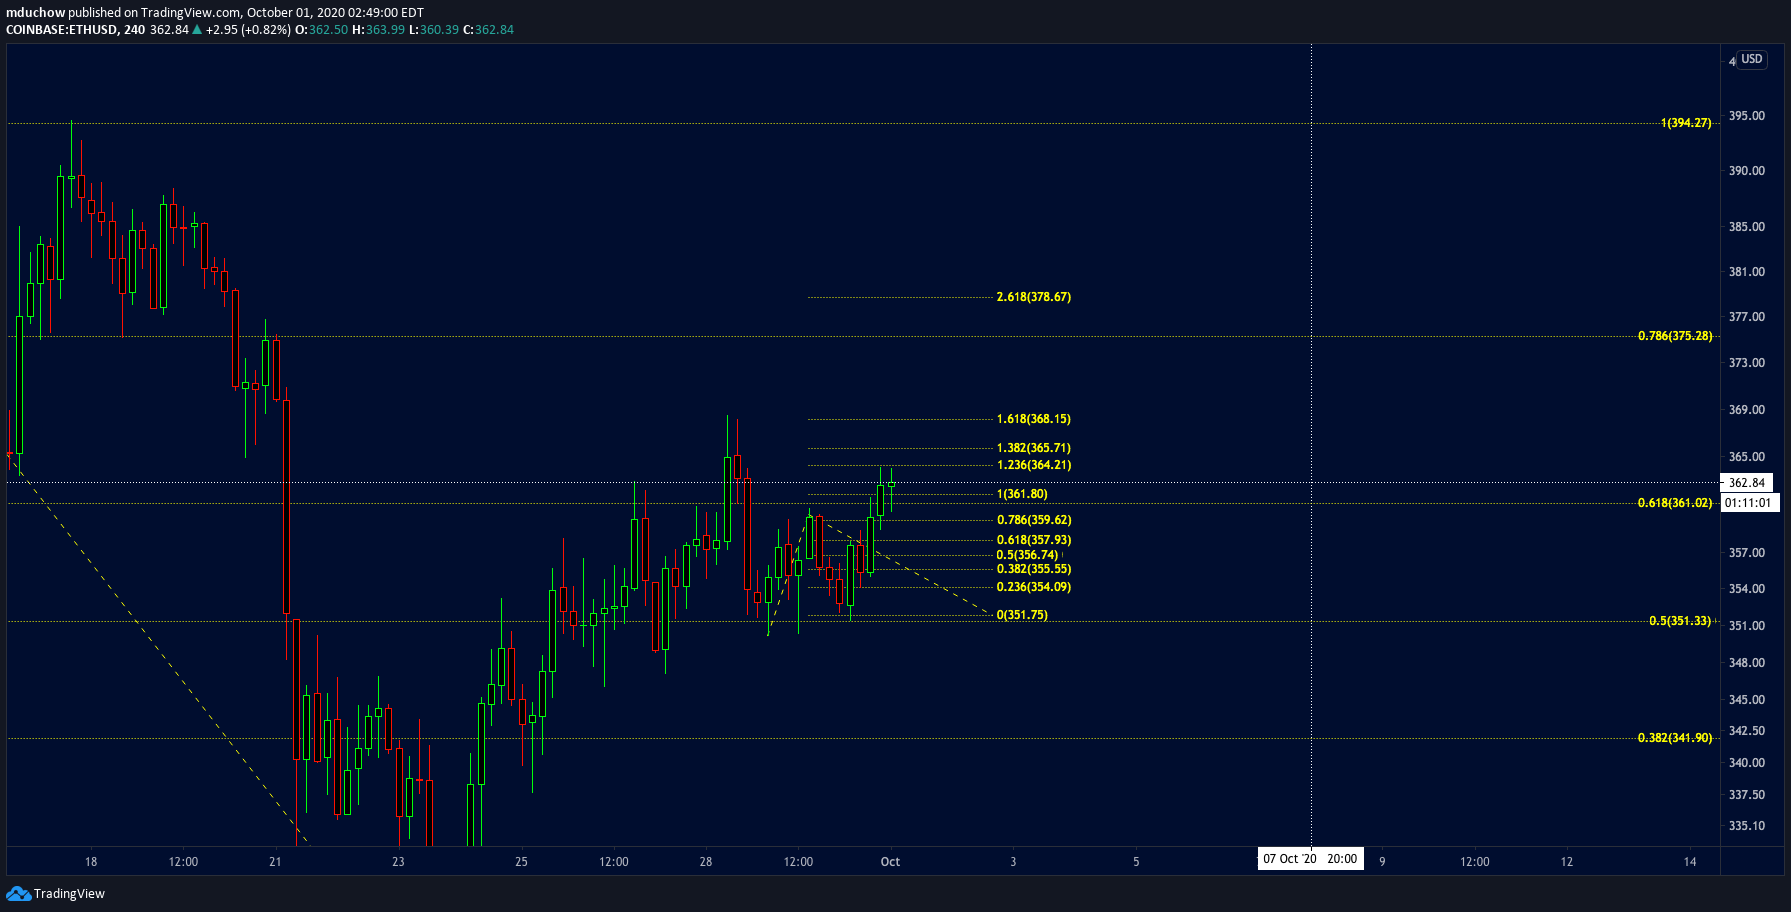The width and height of the screenshot is (1791, 912).
Task: Click the Fib level label 0.382(341.90)
Action: point(1675,738)
